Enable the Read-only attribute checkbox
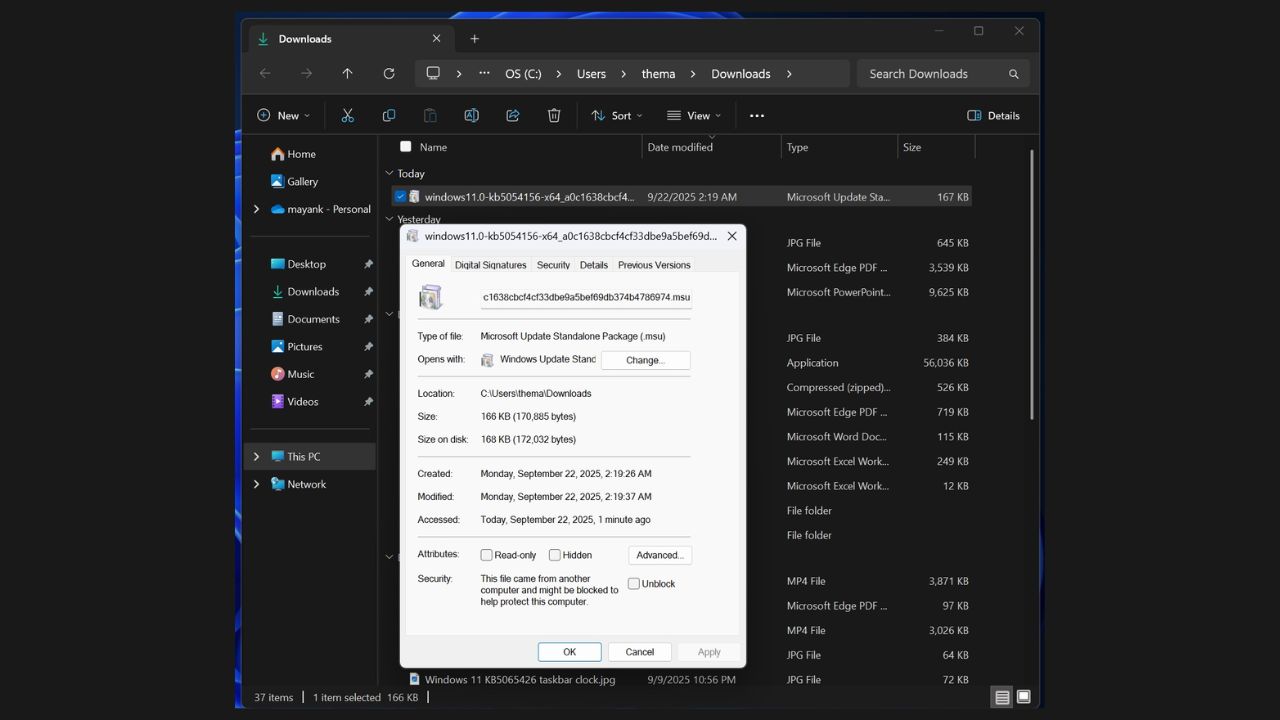 (x=486, y=554)
